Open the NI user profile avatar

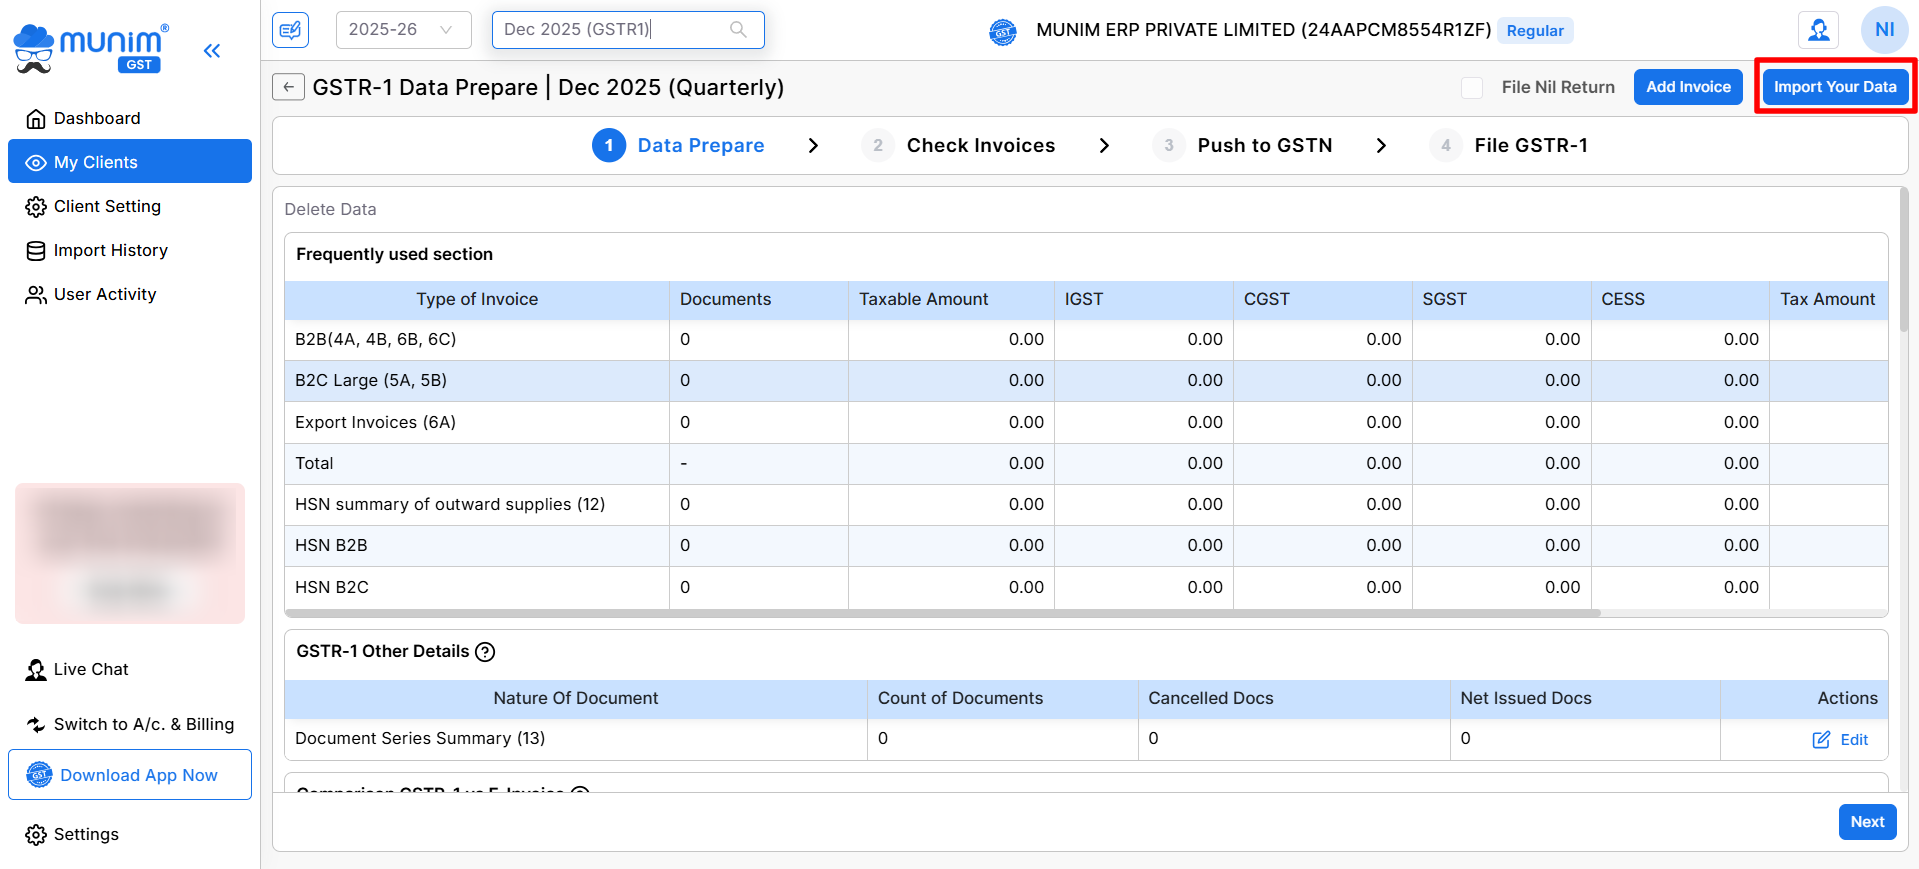click(x=1884, y=30)
